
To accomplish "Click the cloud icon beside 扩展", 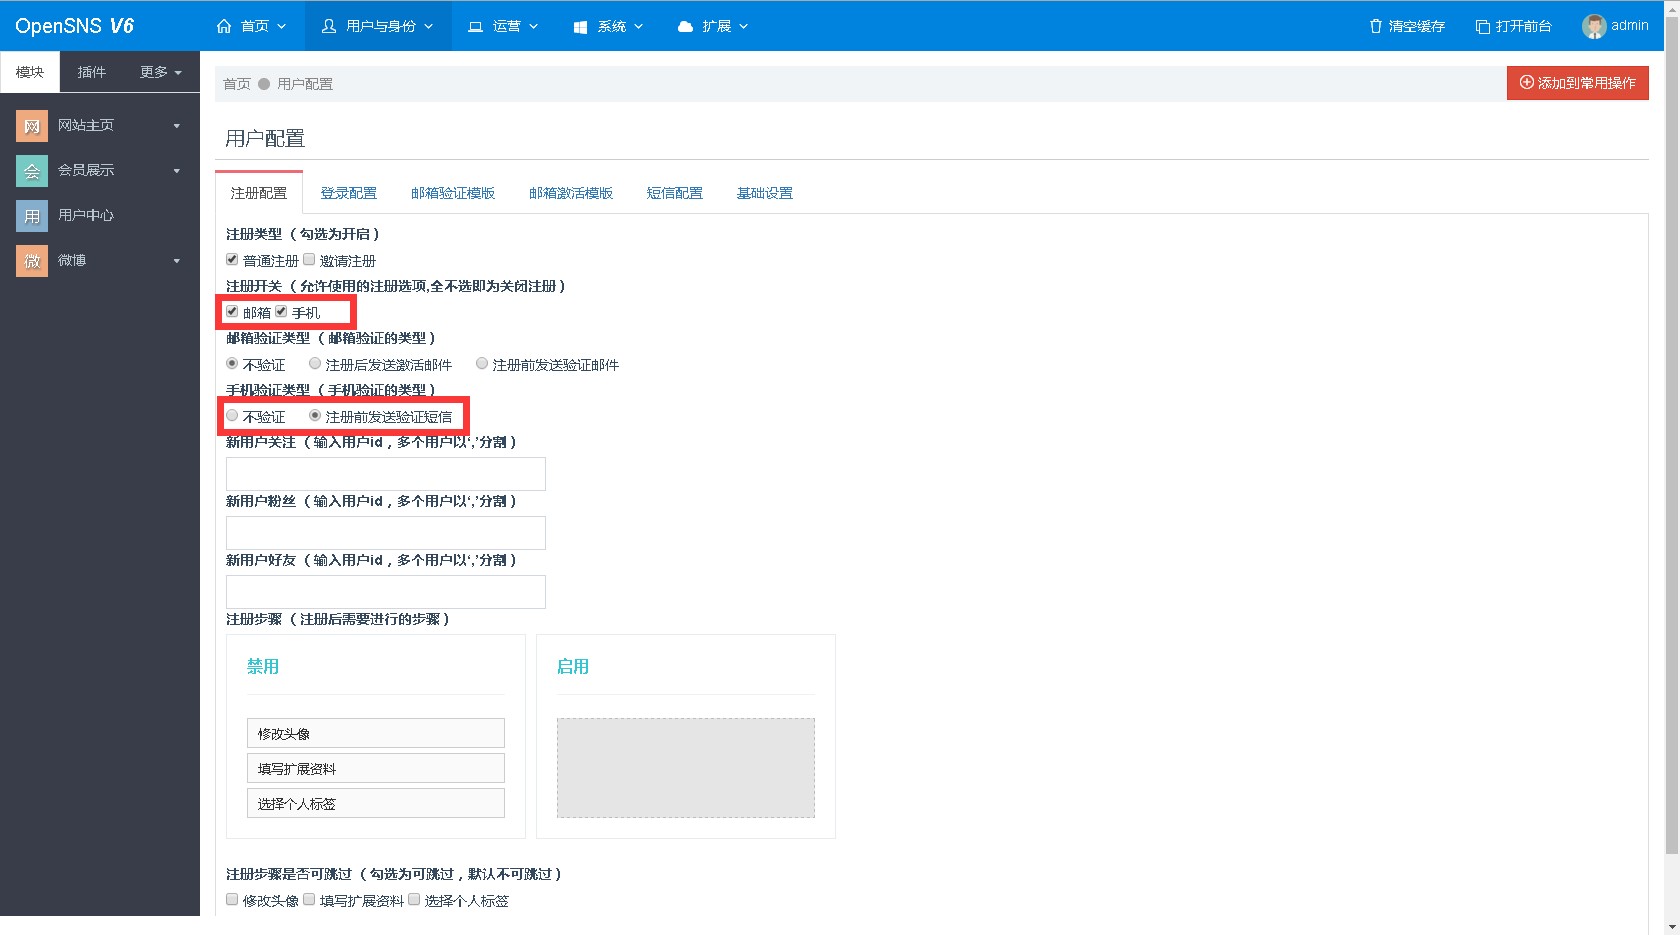I will click(685, 27).
